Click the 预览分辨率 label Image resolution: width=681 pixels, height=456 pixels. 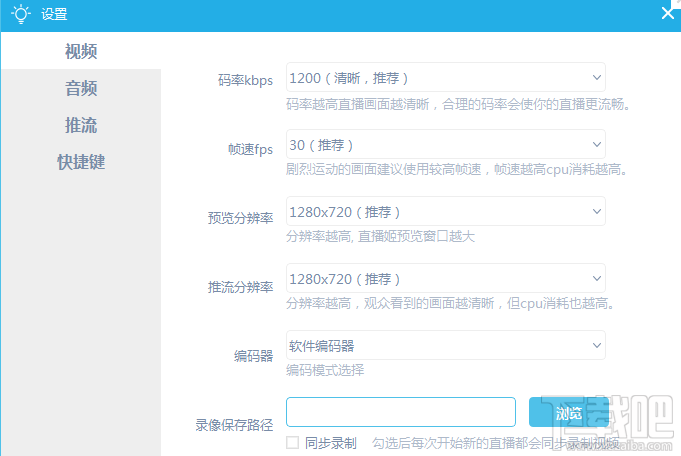click(241, 218)
